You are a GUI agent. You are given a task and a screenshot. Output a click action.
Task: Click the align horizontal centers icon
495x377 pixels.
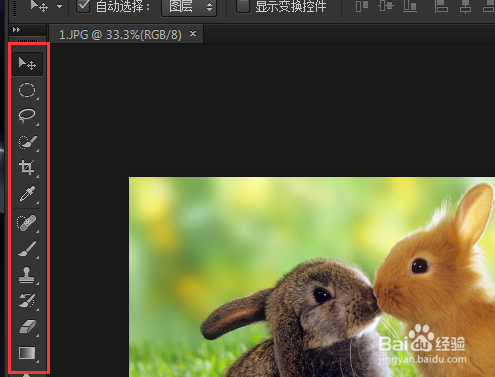point(465,6)
